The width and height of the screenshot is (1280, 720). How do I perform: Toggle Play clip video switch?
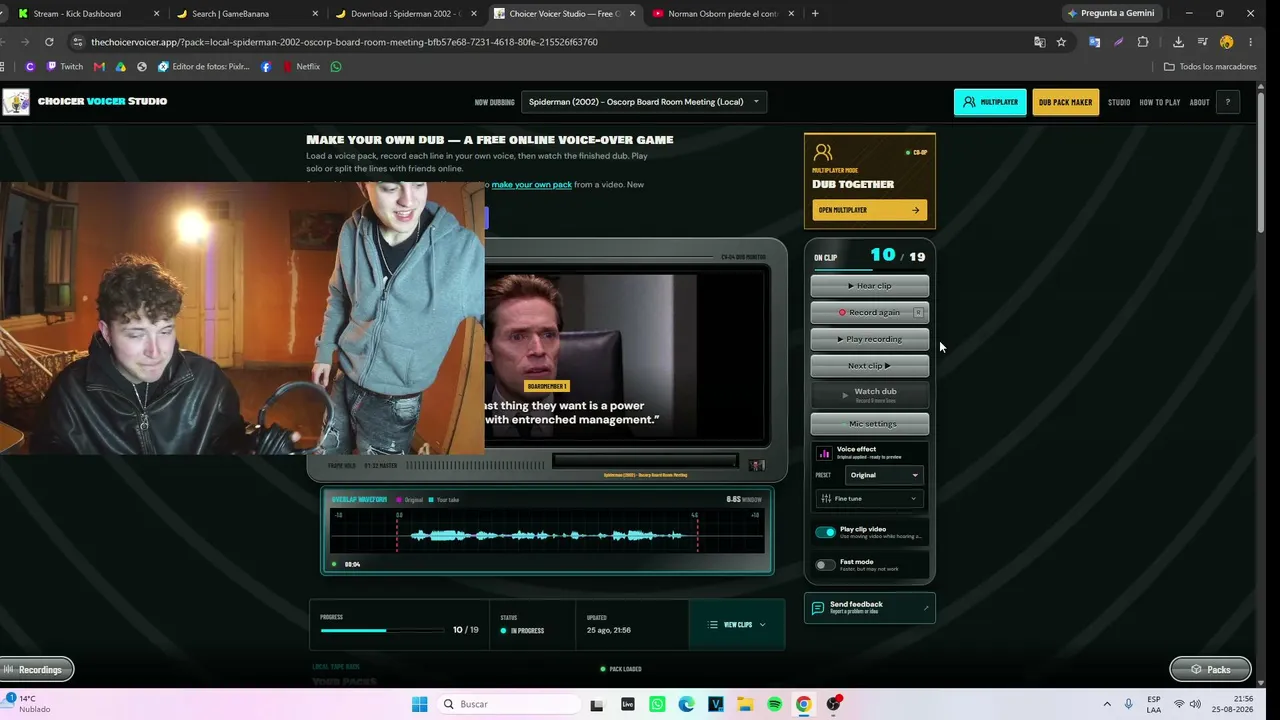pyautogui.click(x=825, y=532)
